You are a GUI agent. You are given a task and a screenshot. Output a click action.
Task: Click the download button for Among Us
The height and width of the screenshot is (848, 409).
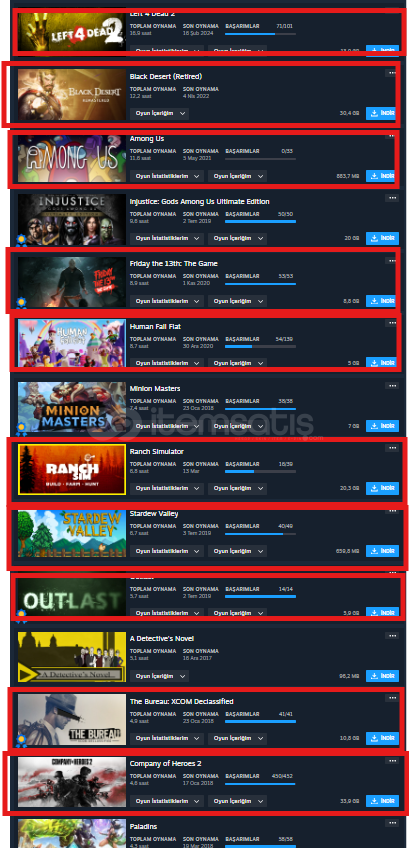coord(381,176)
